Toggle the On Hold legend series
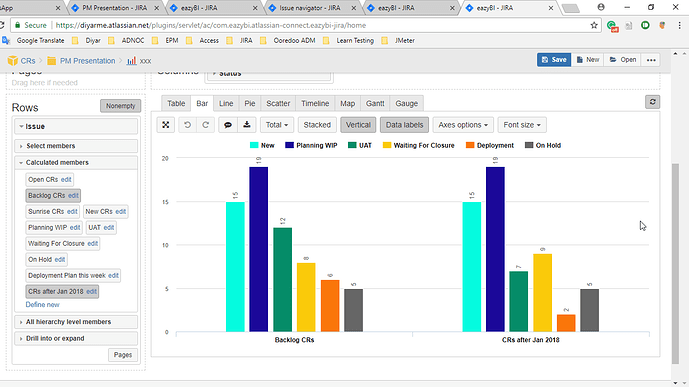 pyautogui.click(x=543, y=145)
